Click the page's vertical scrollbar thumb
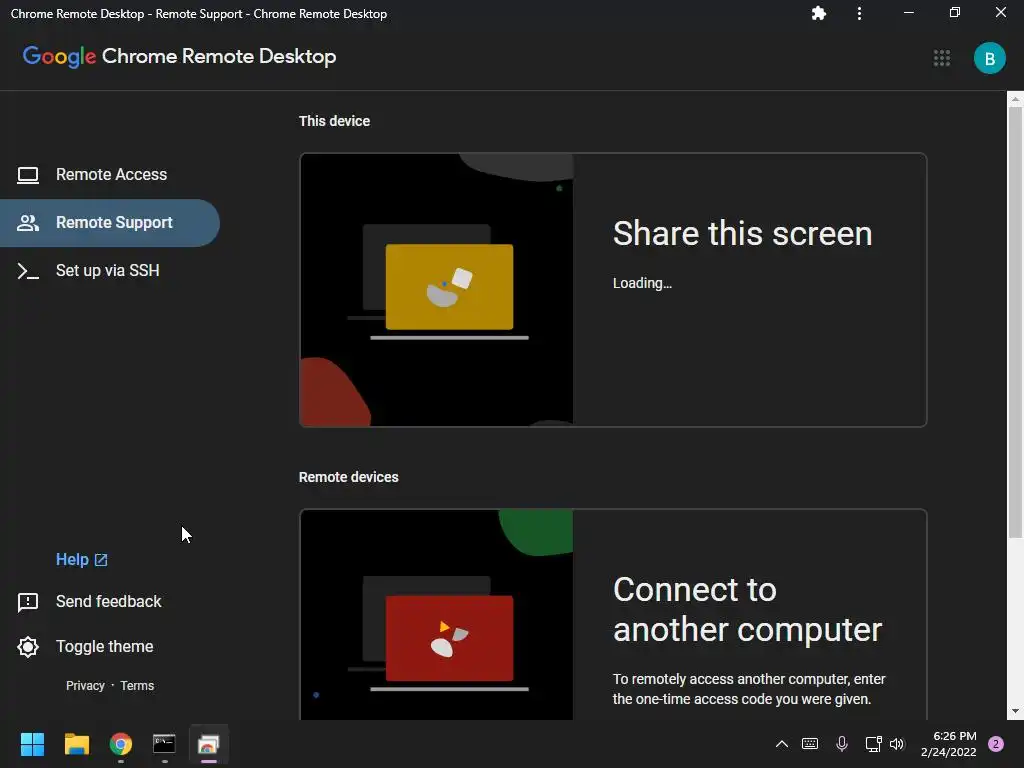Viewport: 1024px width, 768px height. click(x=1015, y=322)
